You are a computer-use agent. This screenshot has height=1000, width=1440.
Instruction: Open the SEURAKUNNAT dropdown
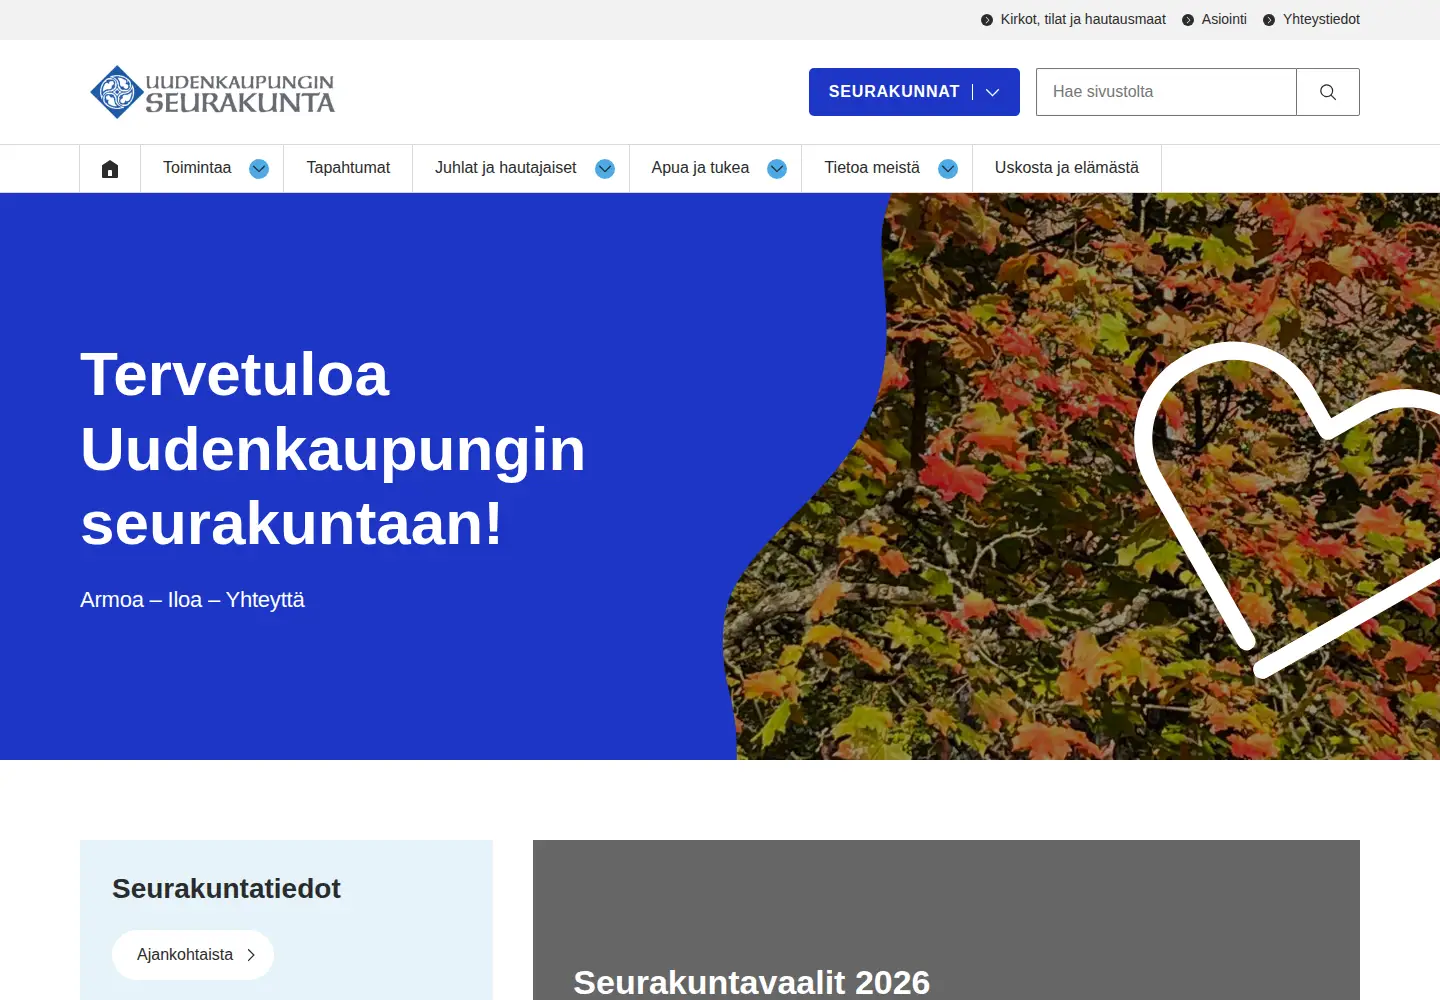914,92
